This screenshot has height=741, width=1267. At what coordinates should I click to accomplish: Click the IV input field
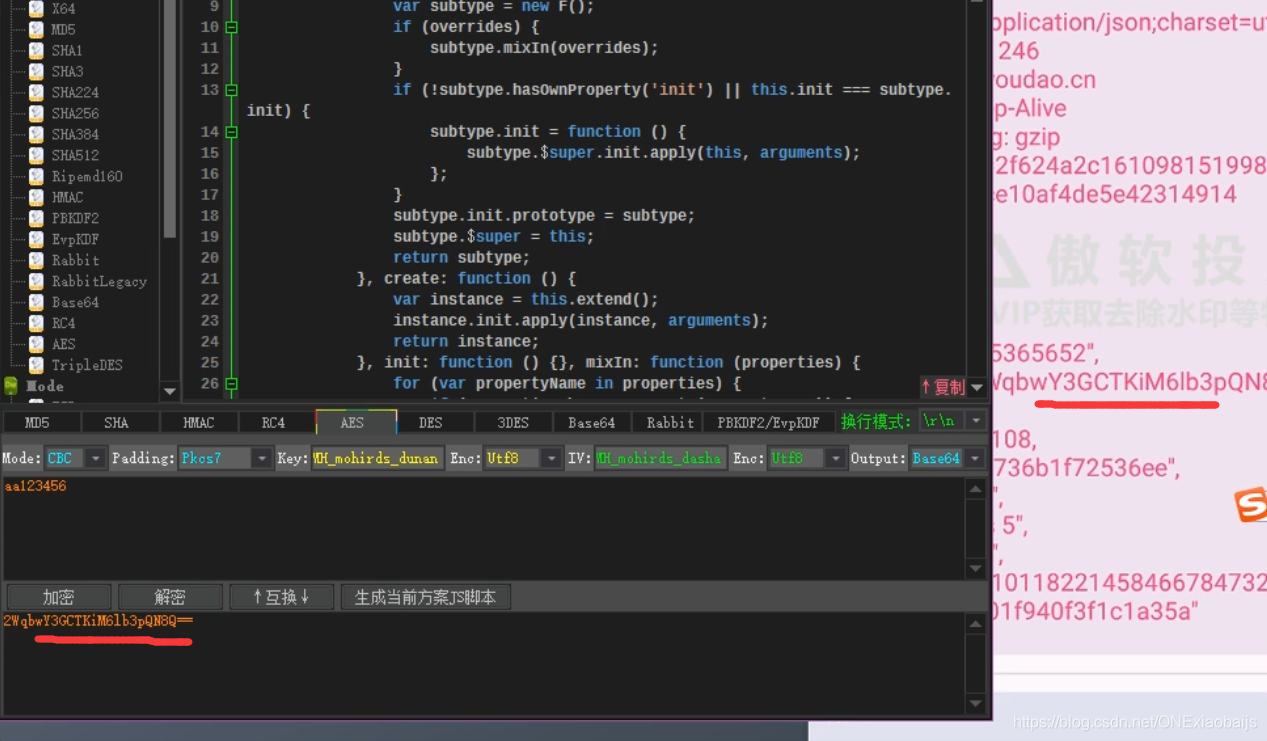point(659,458)
